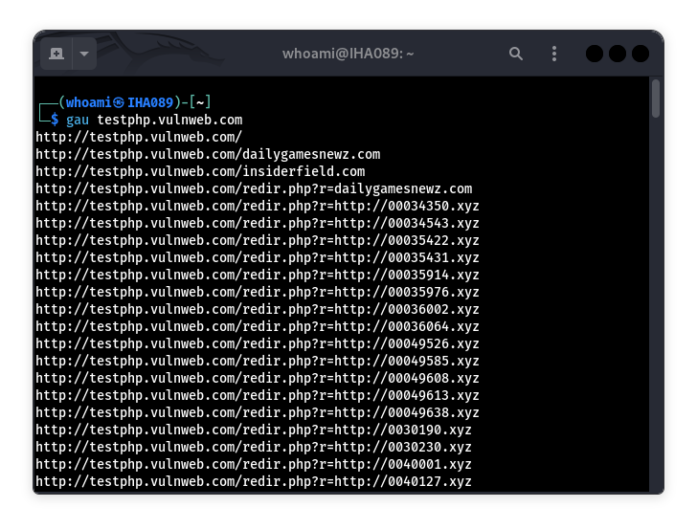Screen dimensions: 697x530
Task: Minimize the terminal window
Action: [x=594, y=54]
